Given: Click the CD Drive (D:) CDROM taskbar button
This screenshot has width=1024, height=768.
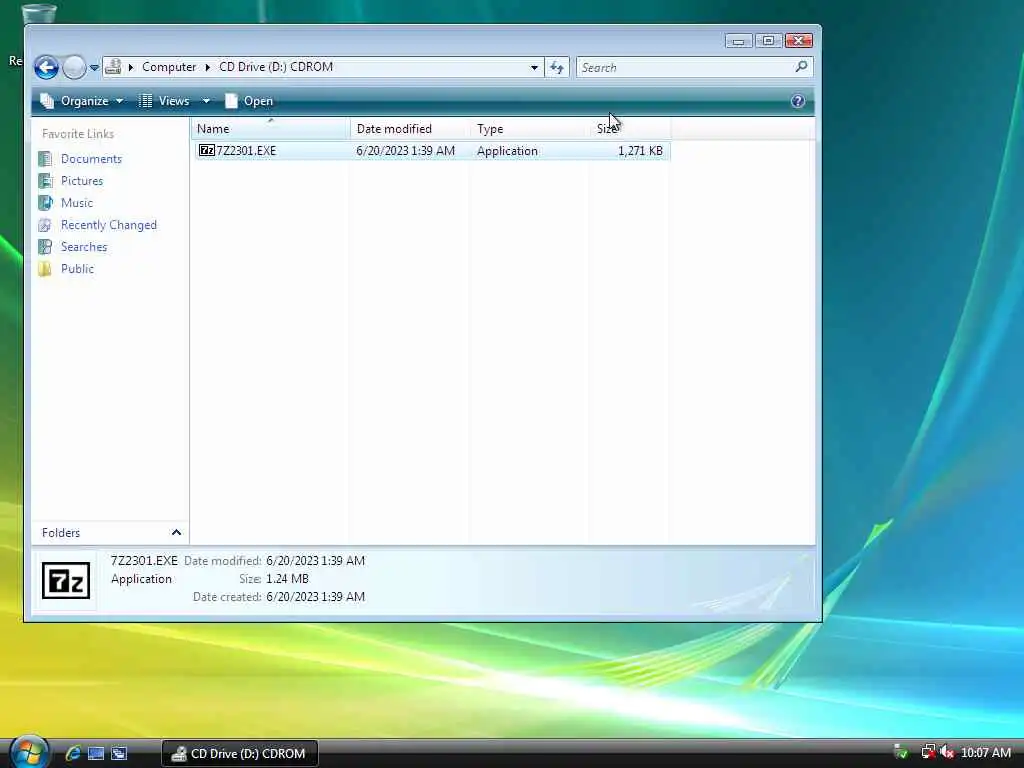Looking at the screenshot, I should point(240,754).
